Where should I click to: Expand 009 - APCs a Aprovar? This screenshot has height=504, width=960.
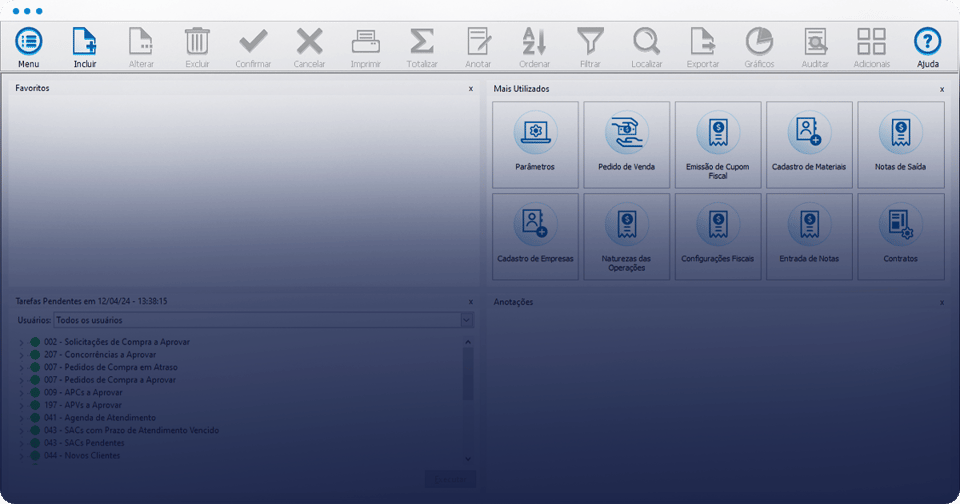[21, 393]
